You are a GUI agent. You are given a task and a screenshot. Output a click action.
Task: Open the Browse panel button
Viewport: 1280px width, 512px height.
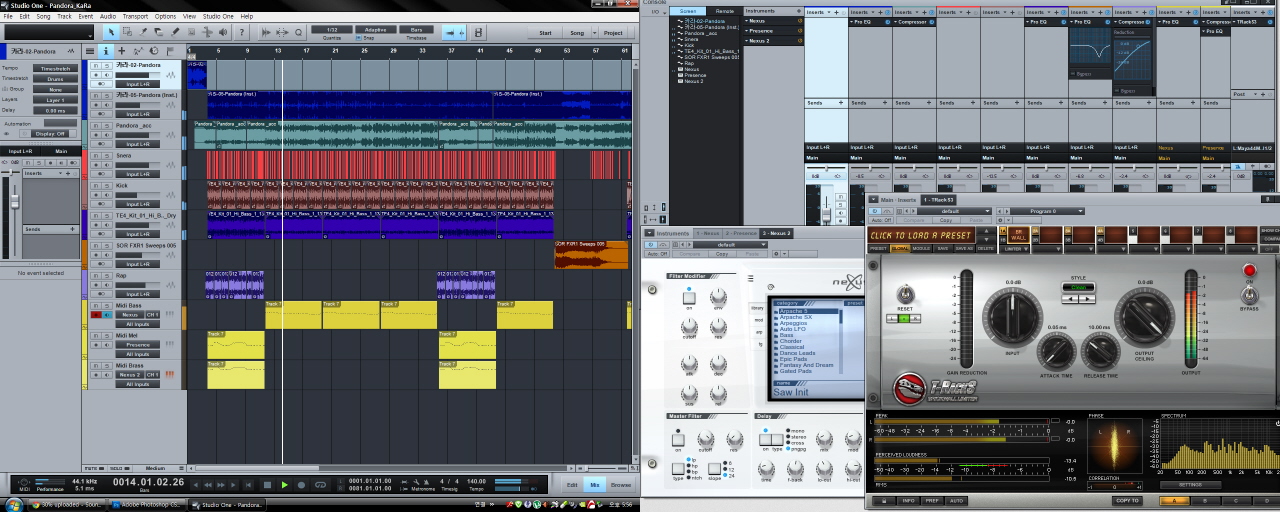621,484
